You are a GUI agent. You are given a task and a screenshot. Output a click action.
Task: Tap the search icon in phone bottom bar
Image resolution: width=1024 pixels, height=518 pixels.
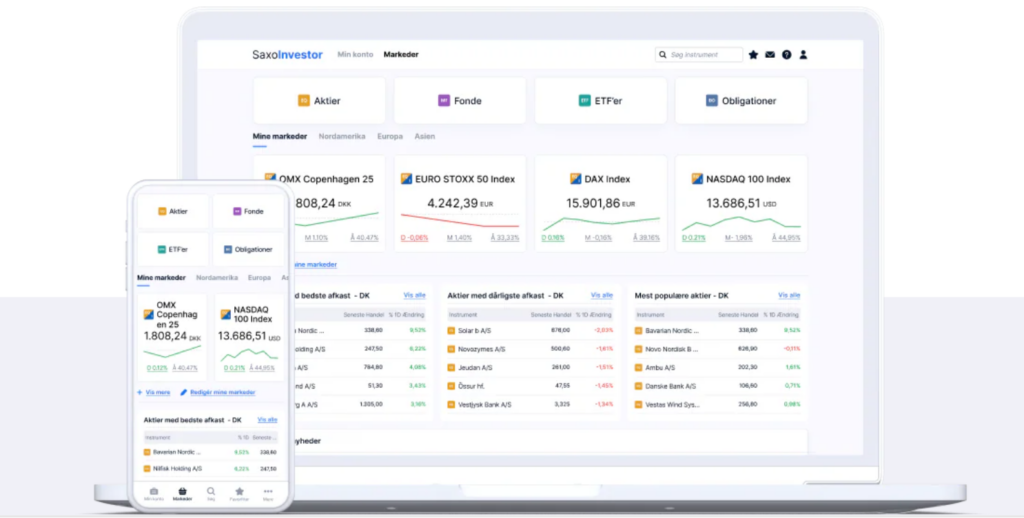[211, 493]
